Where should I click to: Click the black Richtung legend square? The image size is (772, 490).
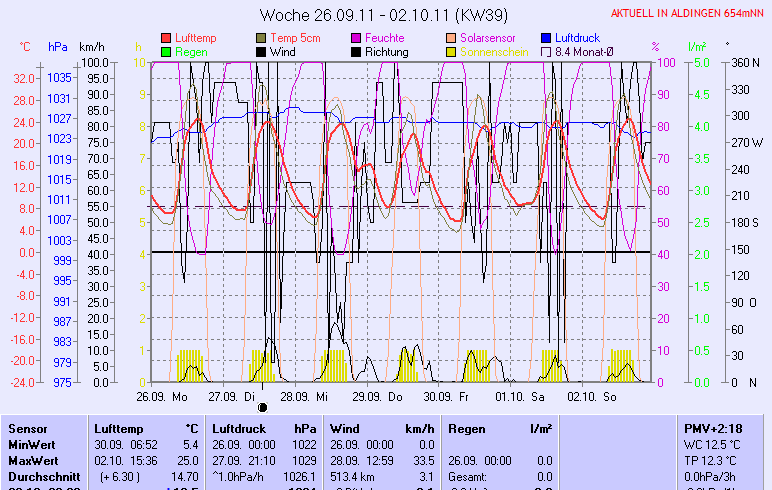click(356, 52)
